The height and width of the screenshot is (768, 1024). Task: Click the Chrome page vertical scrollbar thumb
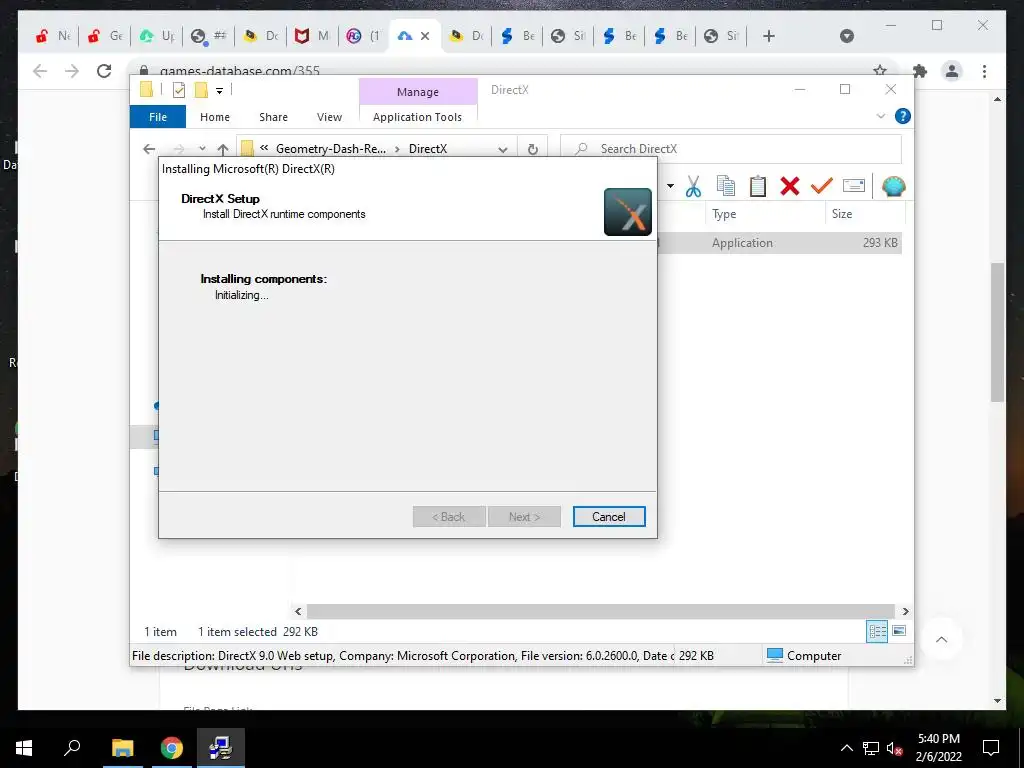click(x=997, y=332)
